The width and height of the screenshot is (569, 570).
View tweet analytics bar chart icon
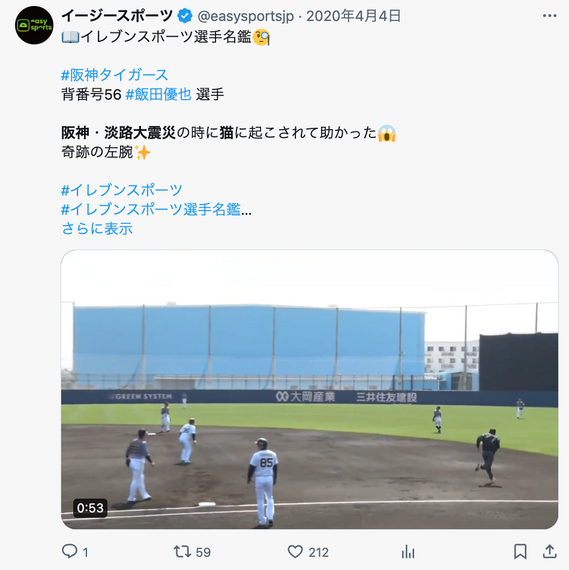(408, 551)
